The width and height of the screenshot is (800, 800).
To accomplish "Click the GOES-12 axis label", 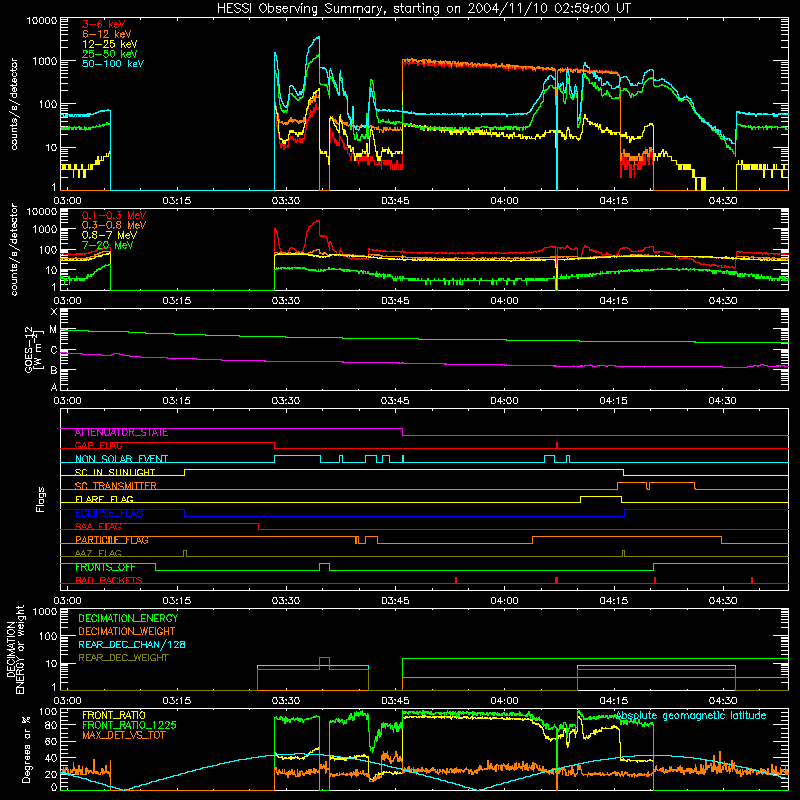I will point(33,349).
